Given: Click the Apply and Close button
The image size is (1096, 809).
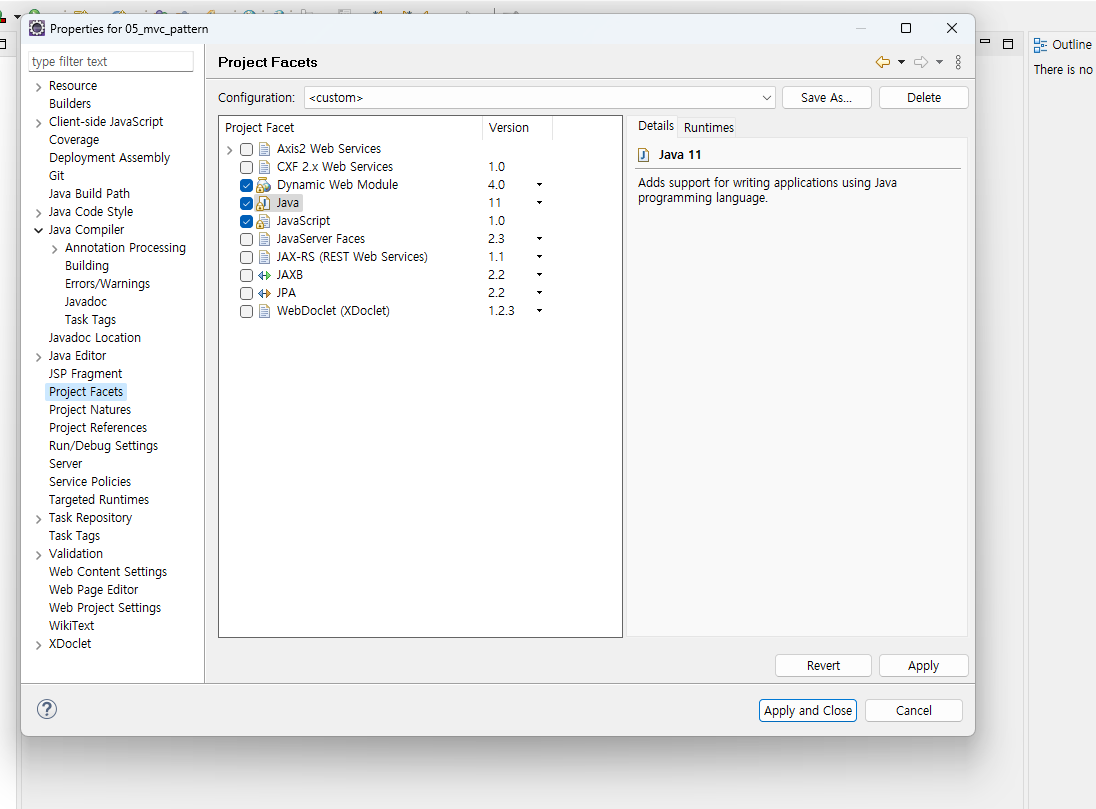Looking at the screenshot, I should point(807,710).
